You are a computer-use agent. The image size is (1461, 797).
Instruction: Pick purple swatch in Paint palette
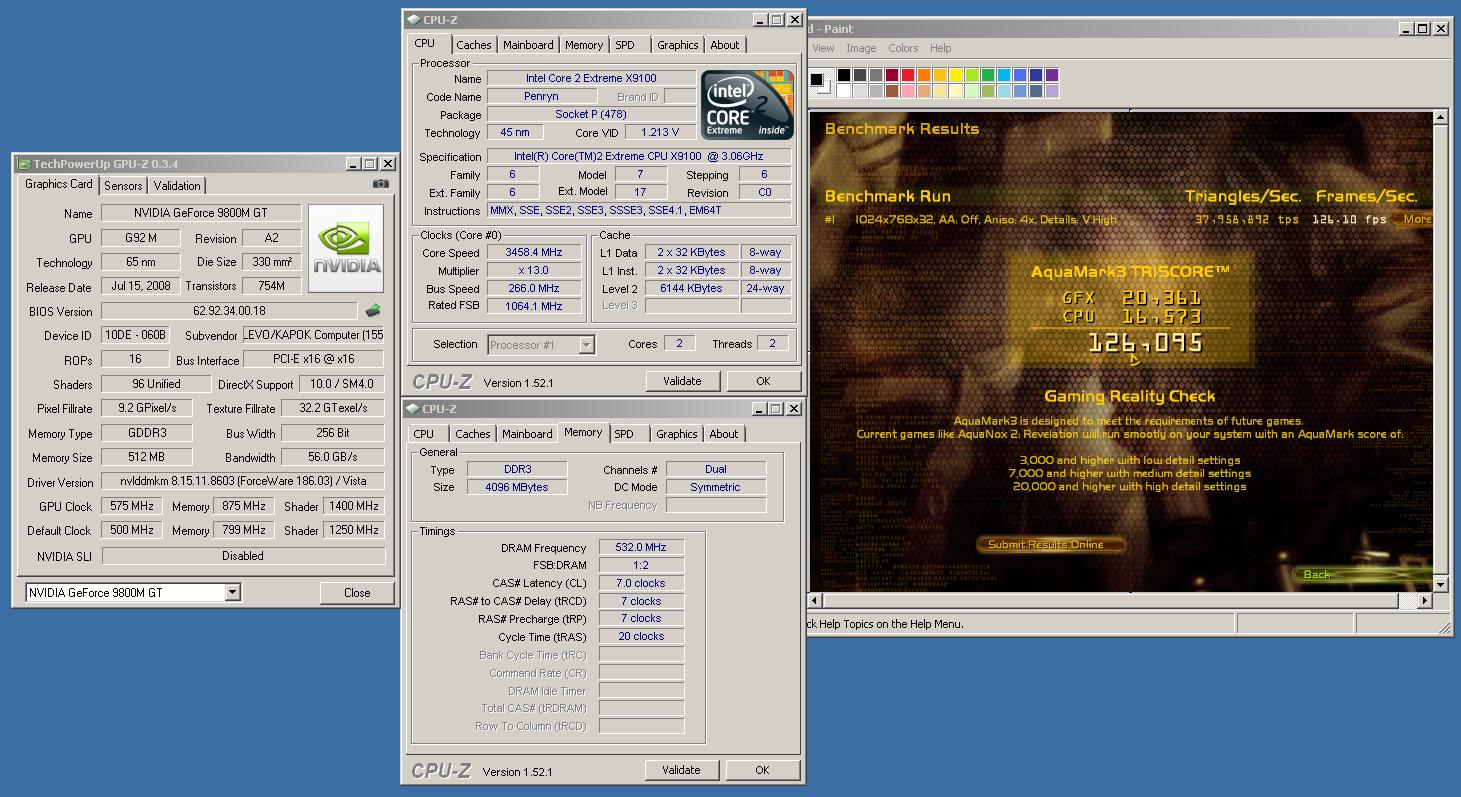pos(1052,75)
